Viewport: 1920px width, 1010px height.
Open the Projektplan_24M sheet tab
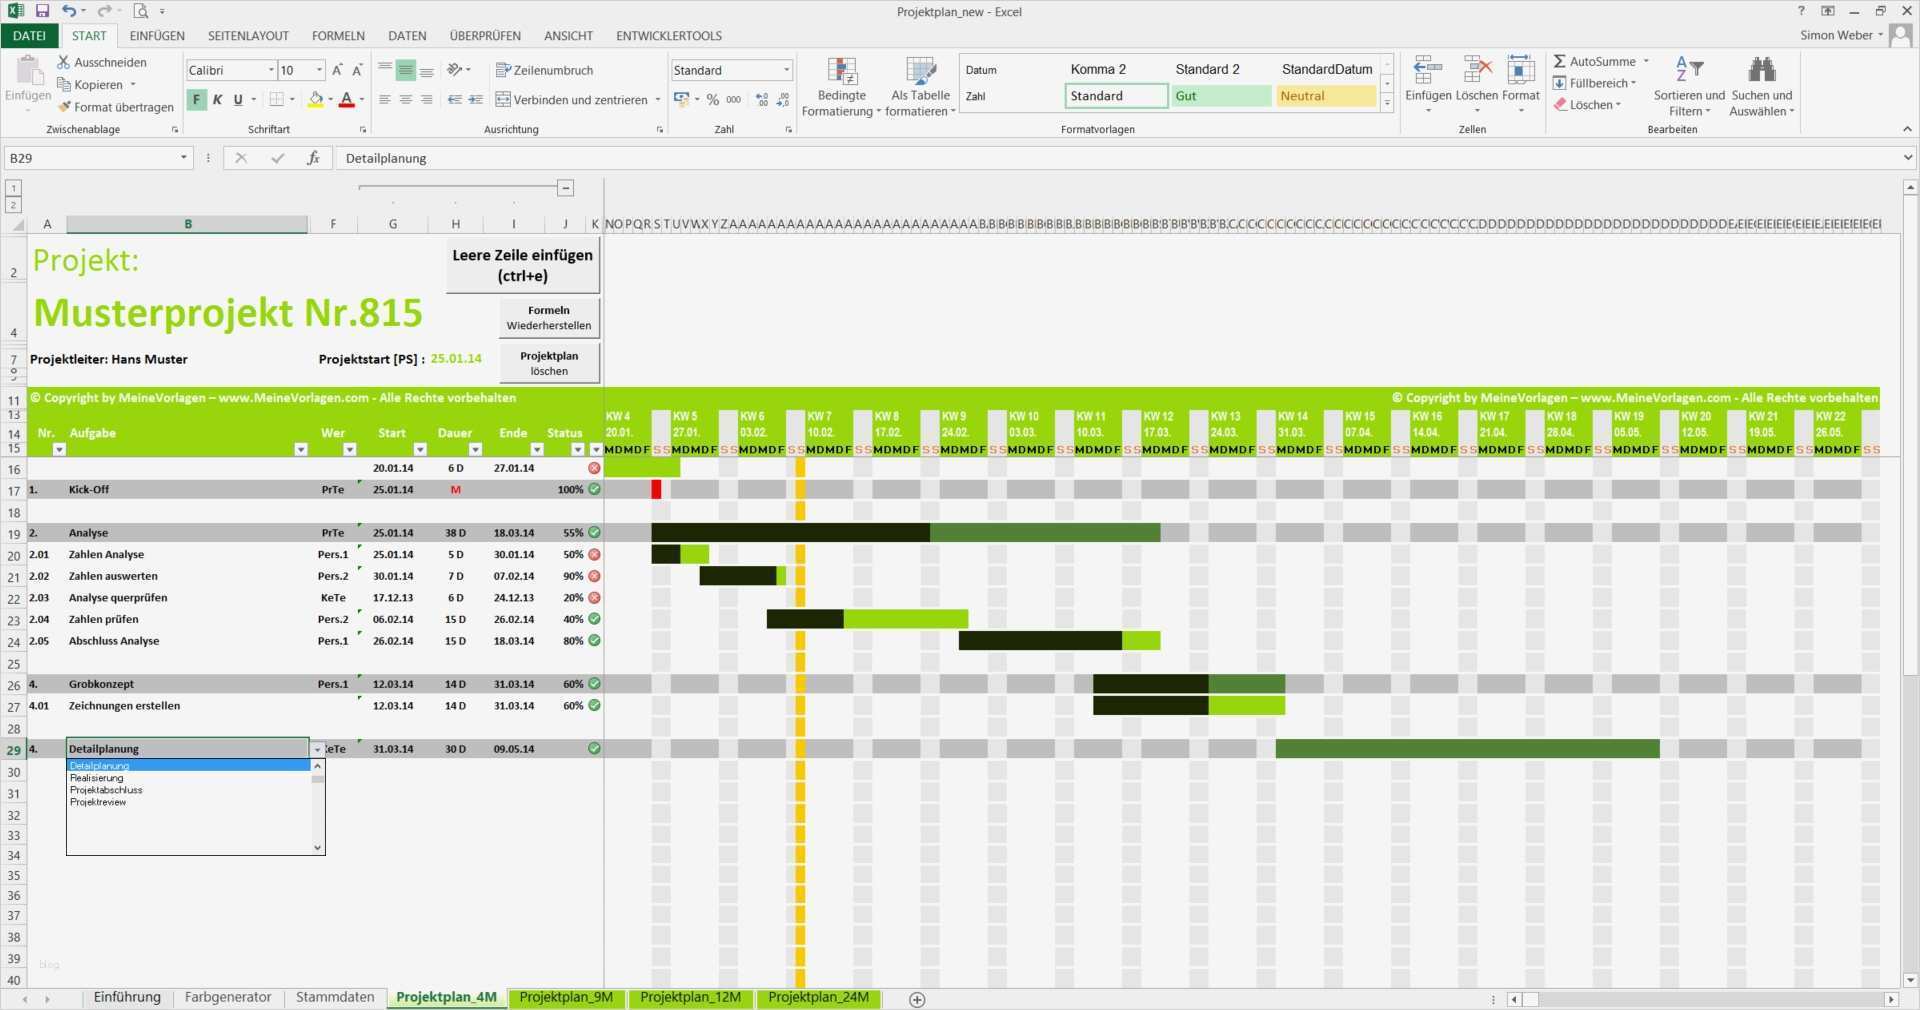tap(817, 997)
